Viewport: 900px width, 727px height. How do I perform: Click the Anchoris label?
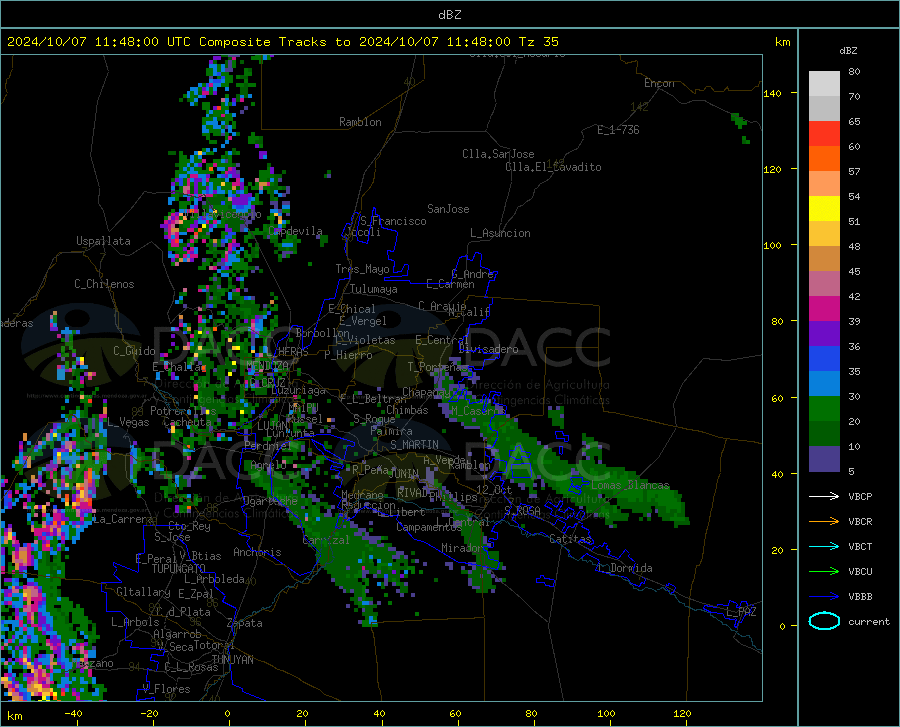click(x=257, y=552)
